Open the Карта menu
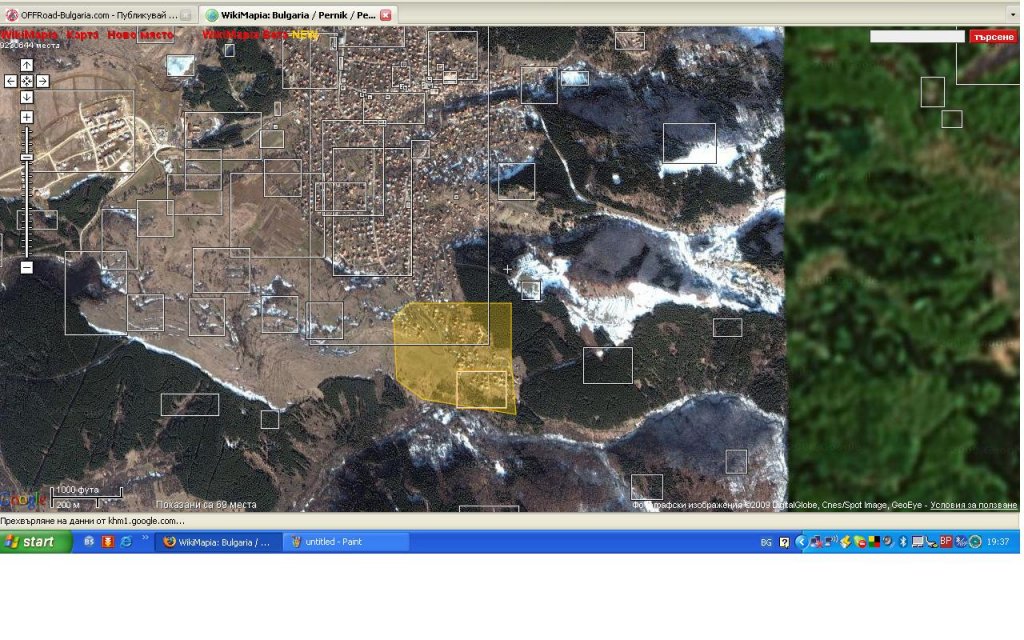Viewport: 1024px width, 640px height. click(x=82, y=35)
